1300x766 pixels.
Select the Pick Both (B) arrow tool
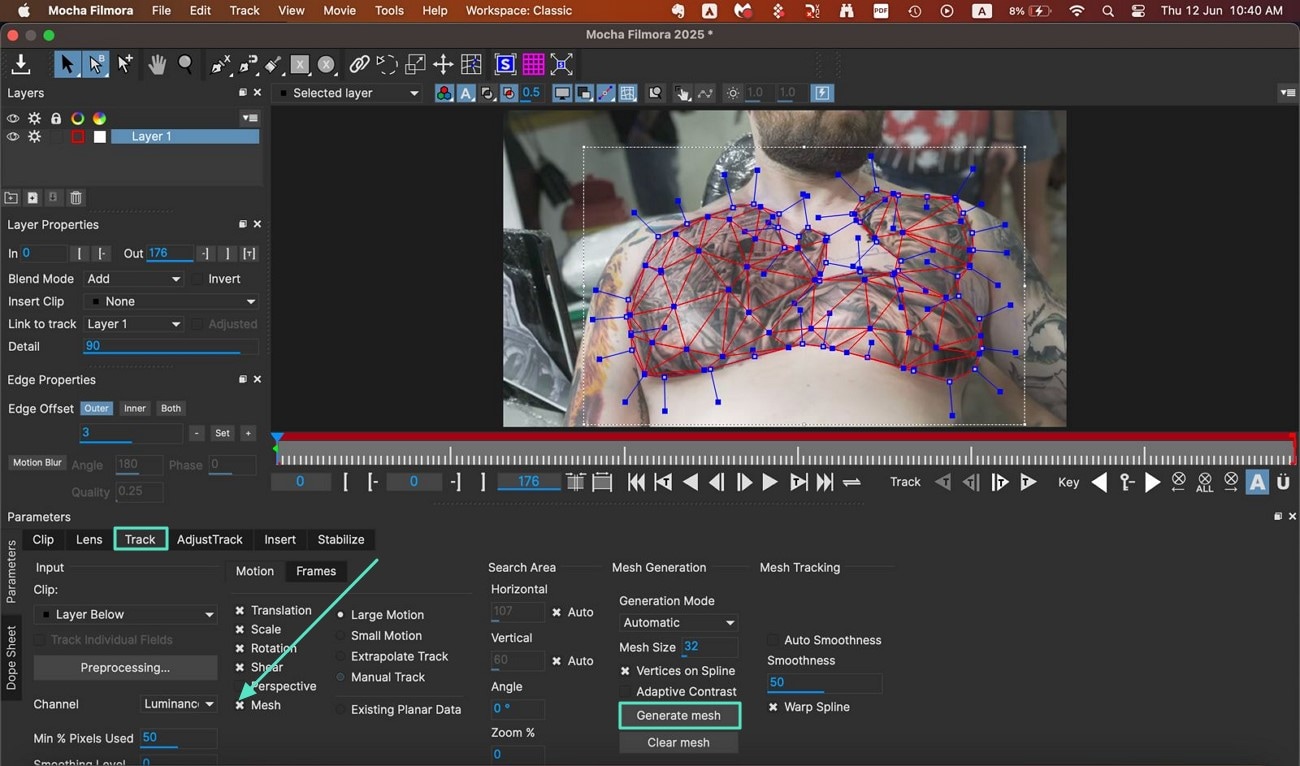(95, 65)
